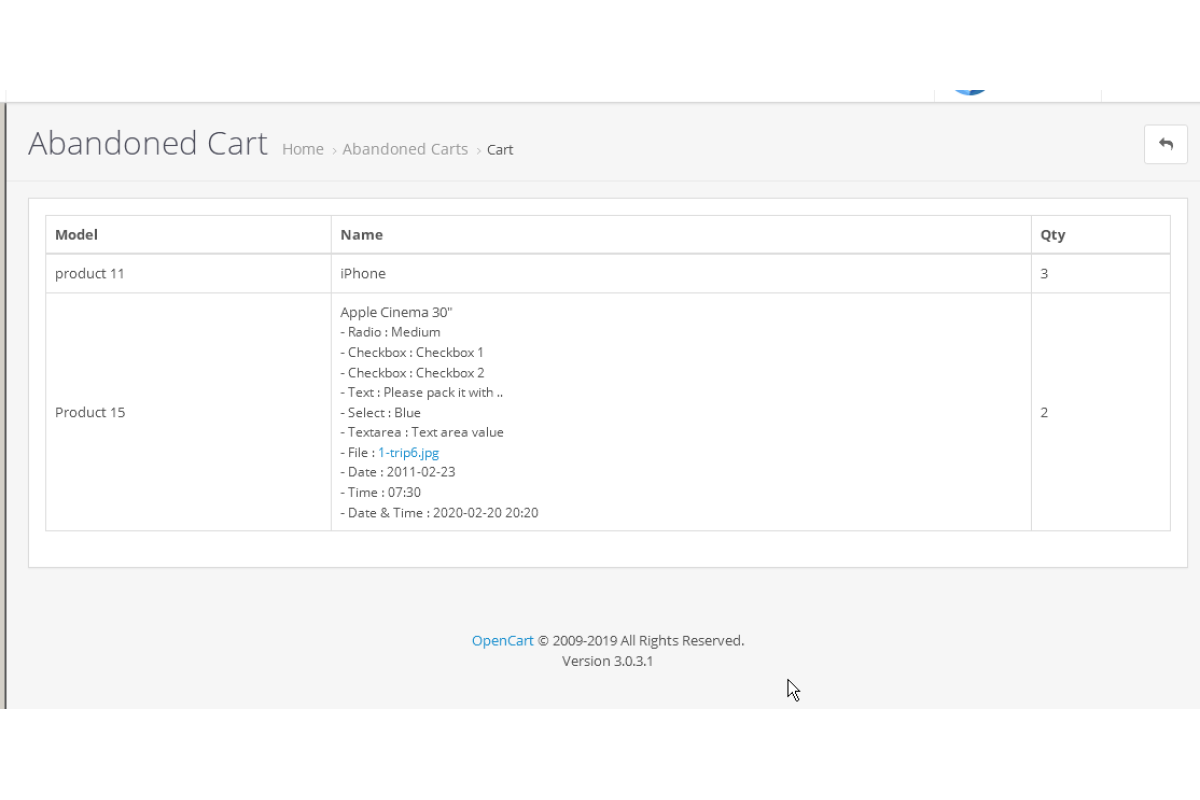
Task: Open the Abandoned Carts breadcrumb link
Action: [405, 149]
